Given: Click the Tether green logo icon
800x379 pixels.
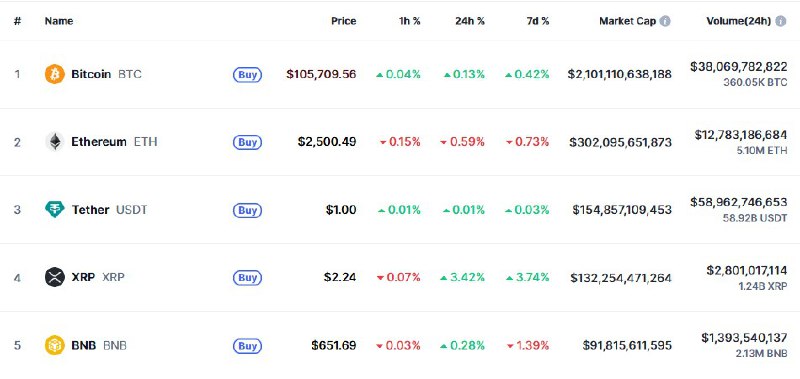Looking at the screenshot, I should [x=55, y=210].
